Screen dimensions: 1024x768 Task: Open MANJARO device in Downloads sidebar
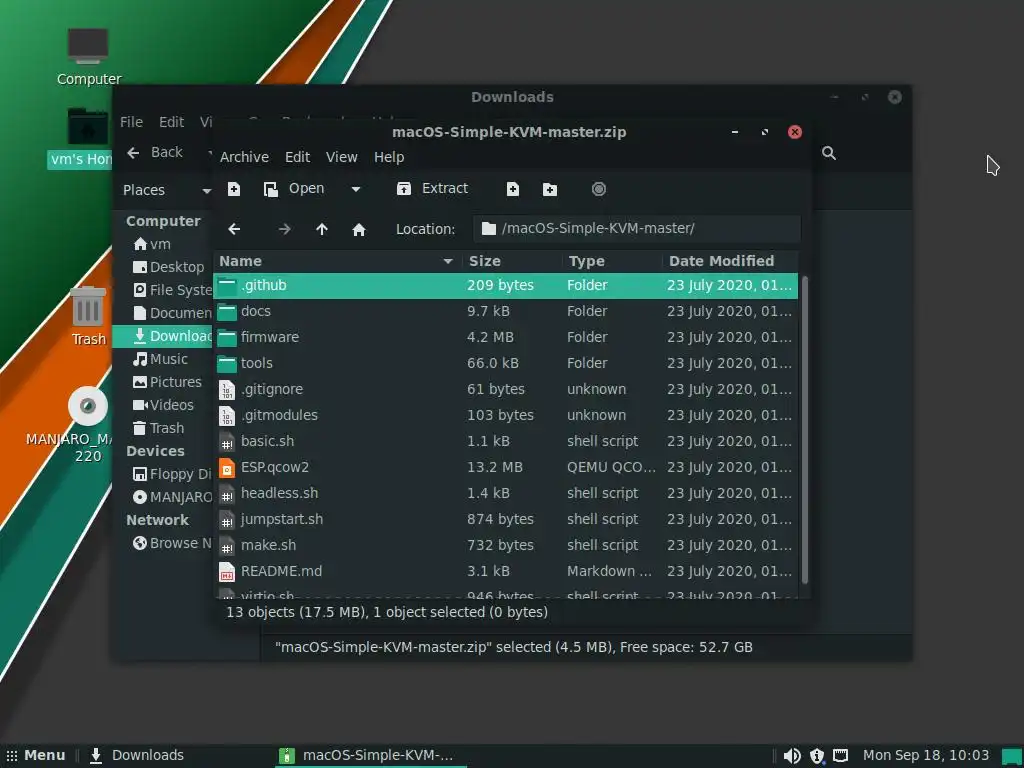point(172,497)
